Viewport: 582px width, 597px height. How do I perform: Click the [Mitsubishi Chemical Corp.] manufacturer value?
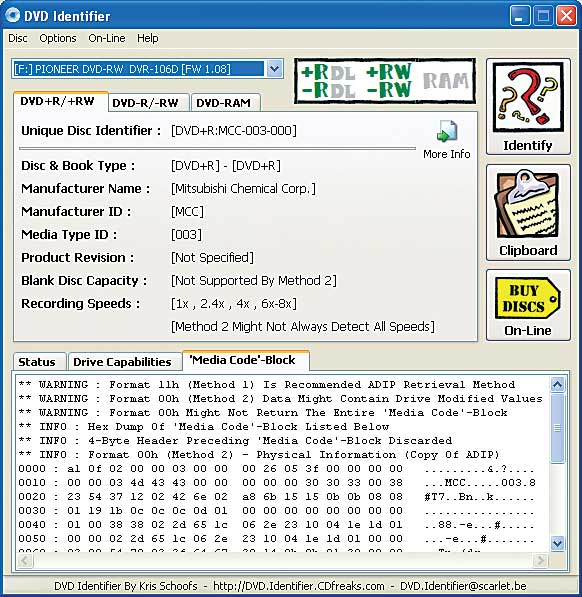243,188
